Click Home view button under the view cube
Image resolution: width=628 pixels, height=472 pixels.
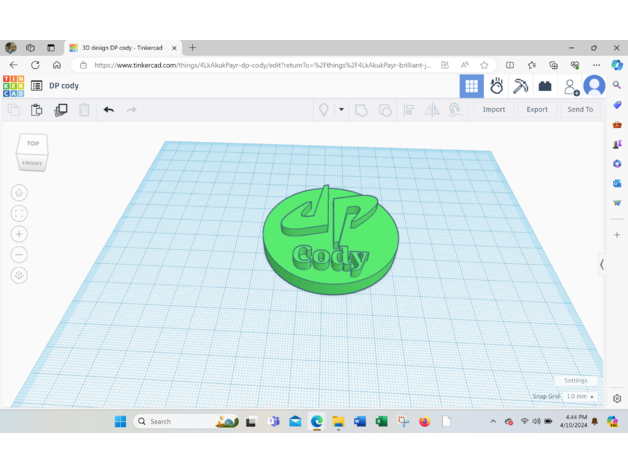coord(19,193)
